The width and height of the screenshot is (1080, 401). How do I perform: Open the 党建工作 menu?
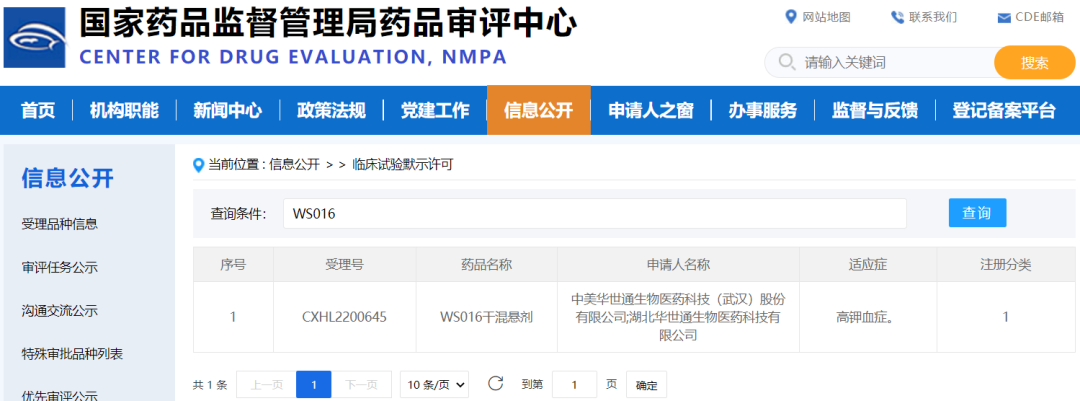point(435,110)
